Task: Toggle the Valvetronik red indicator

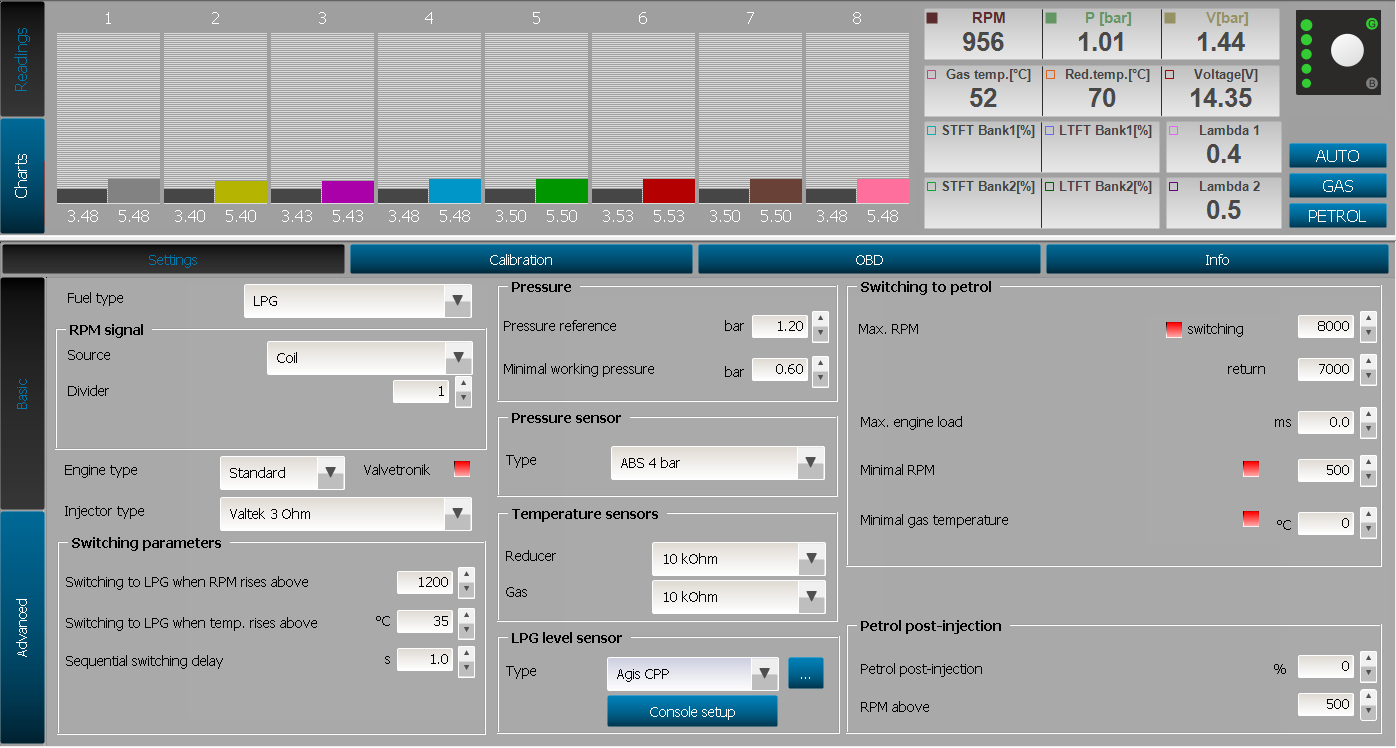Action: [x=461, y=468]
